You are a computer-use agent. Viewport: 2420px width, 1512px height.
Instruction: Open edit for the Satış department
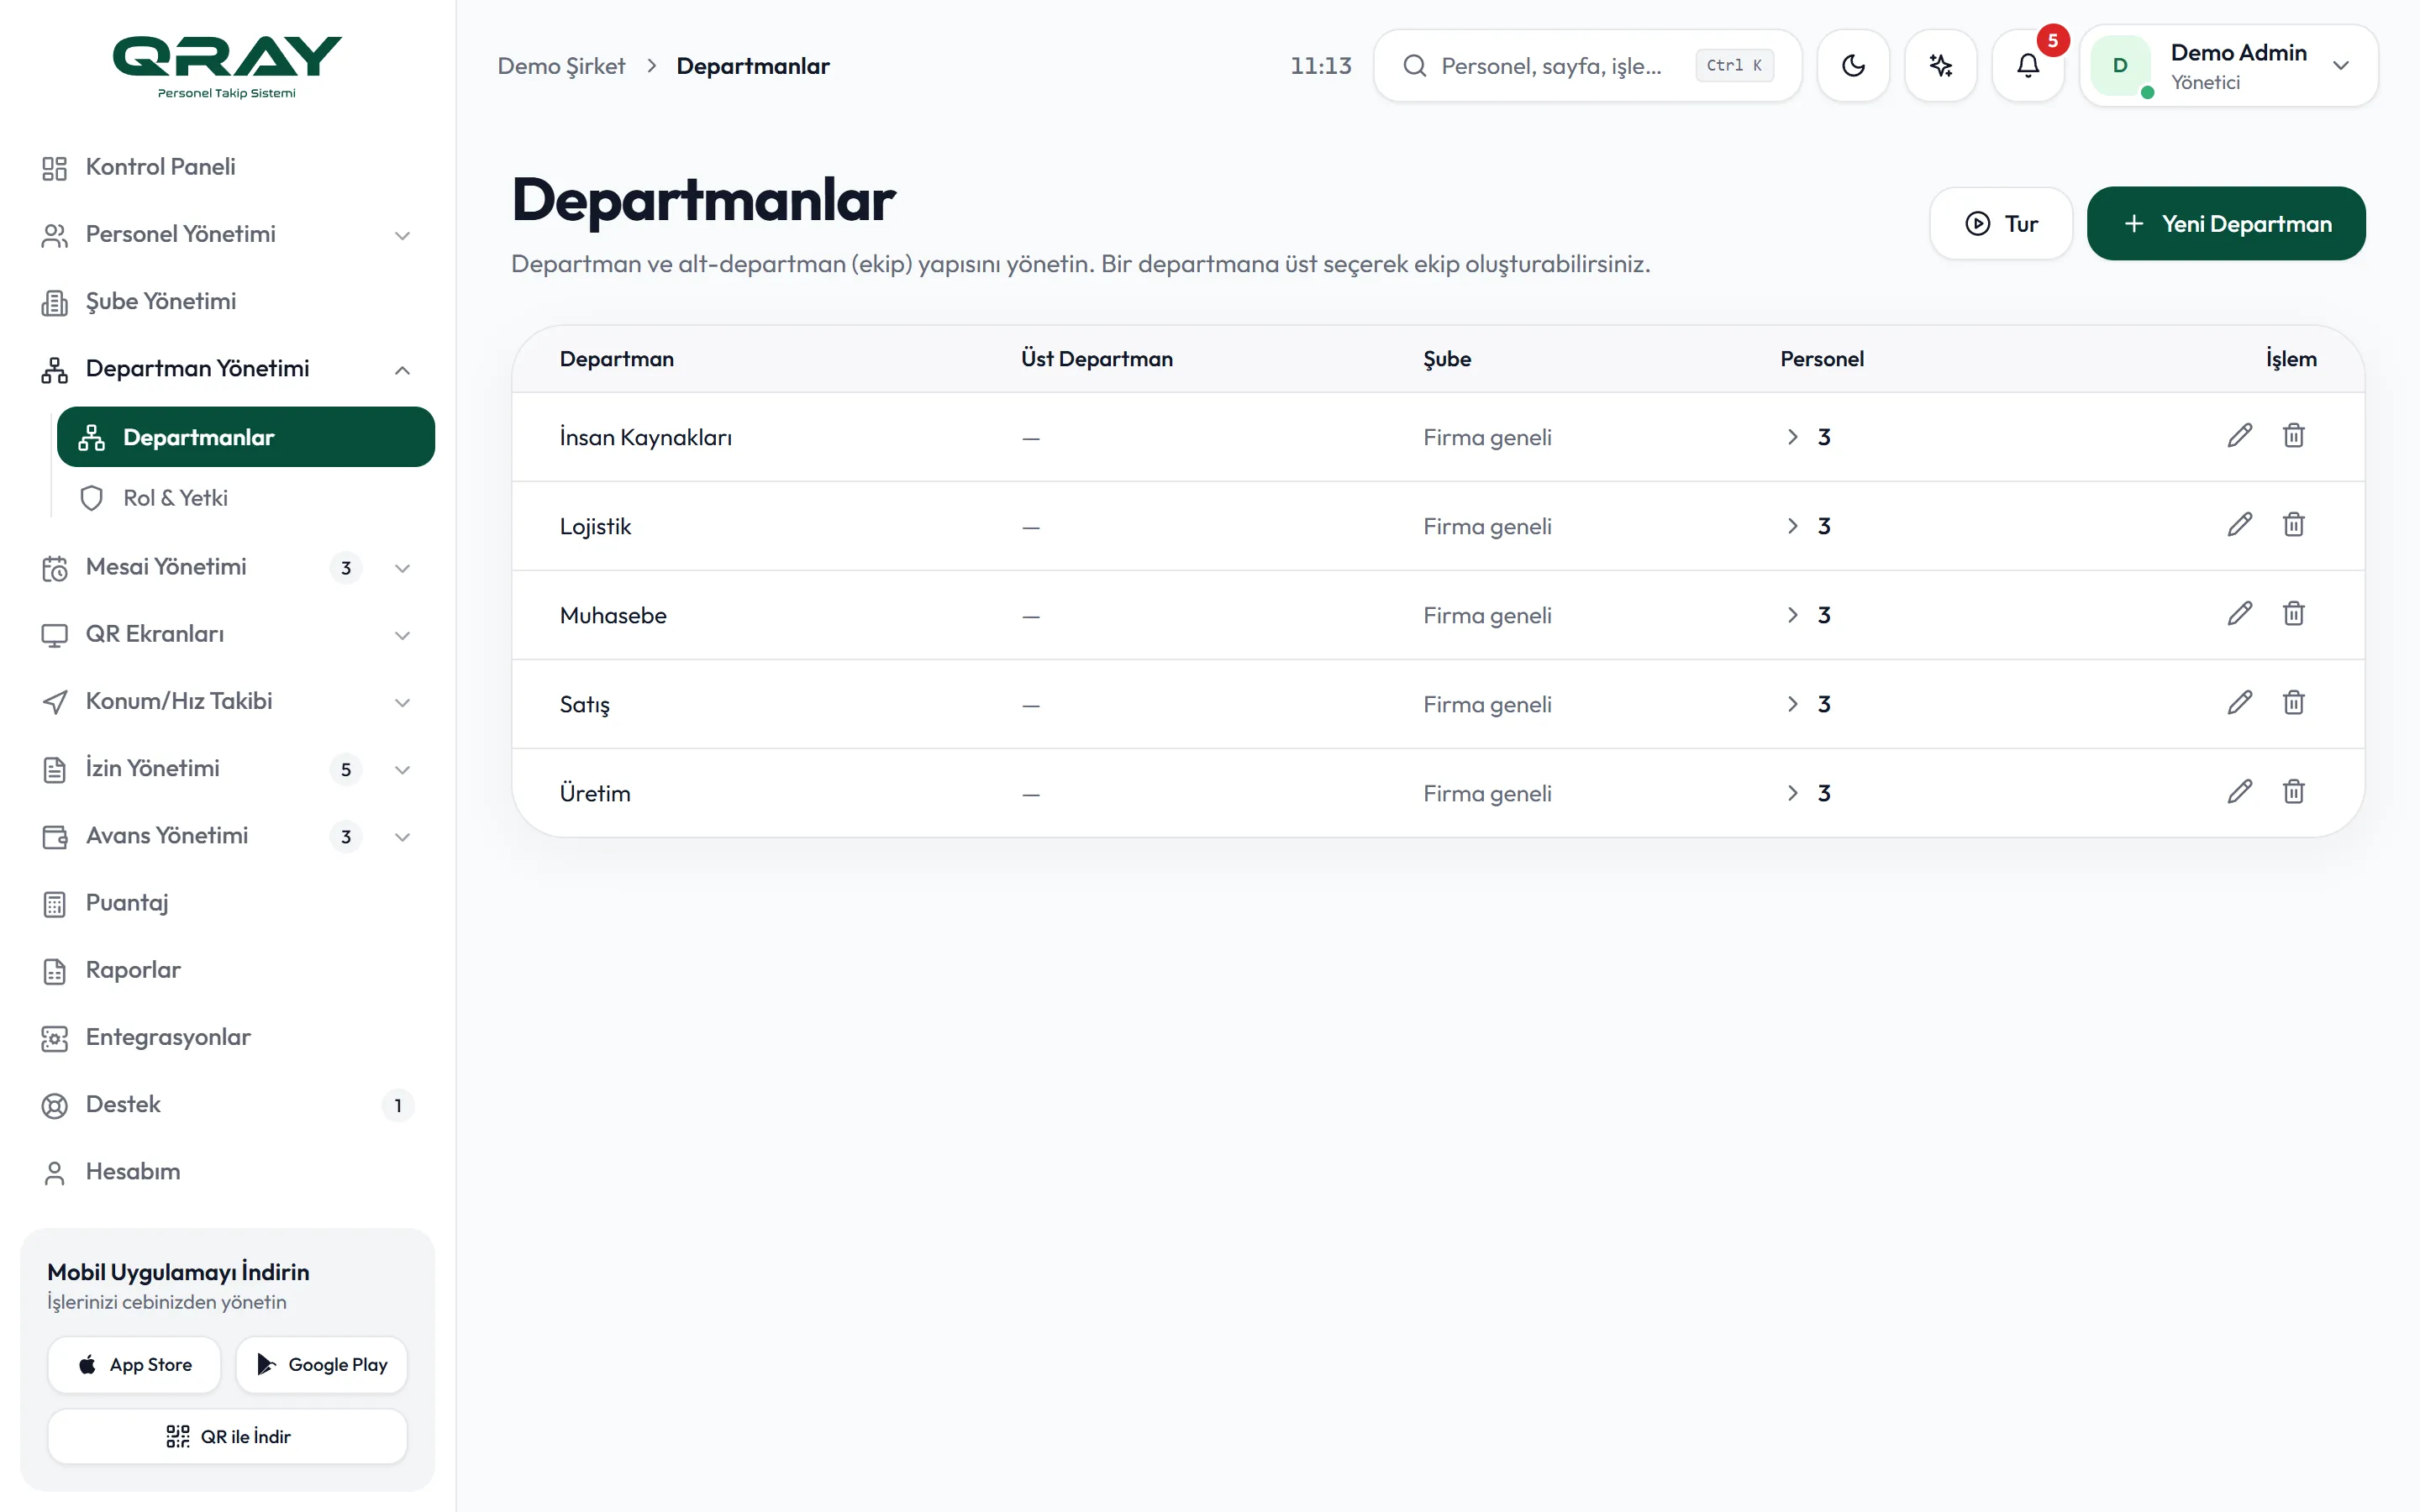(2239, 703)
